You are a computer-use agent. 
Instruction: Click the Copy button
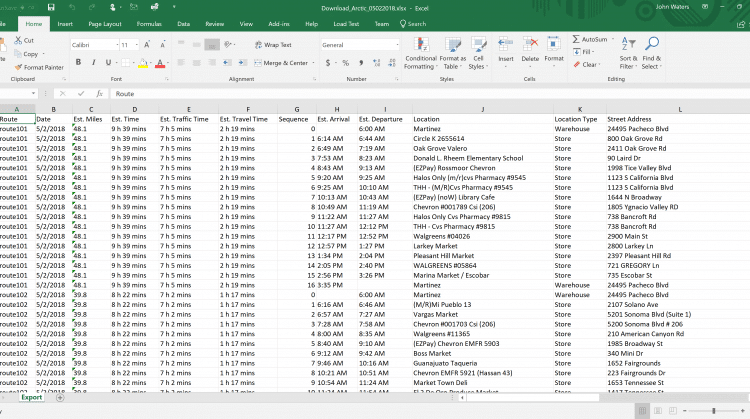(26, 54)
